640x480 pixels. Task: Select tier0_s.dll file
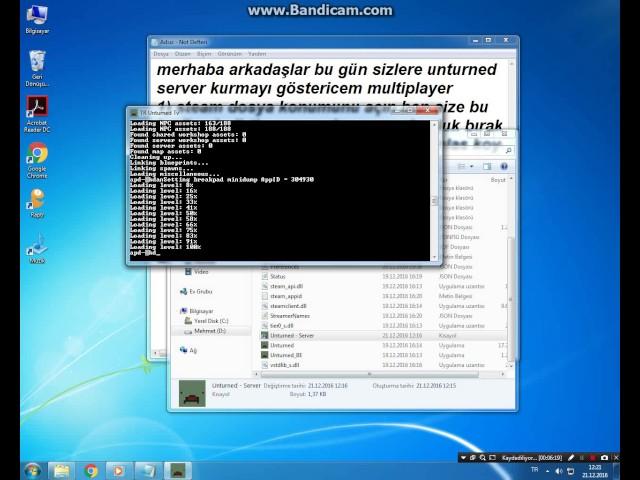tap(383, 326)
